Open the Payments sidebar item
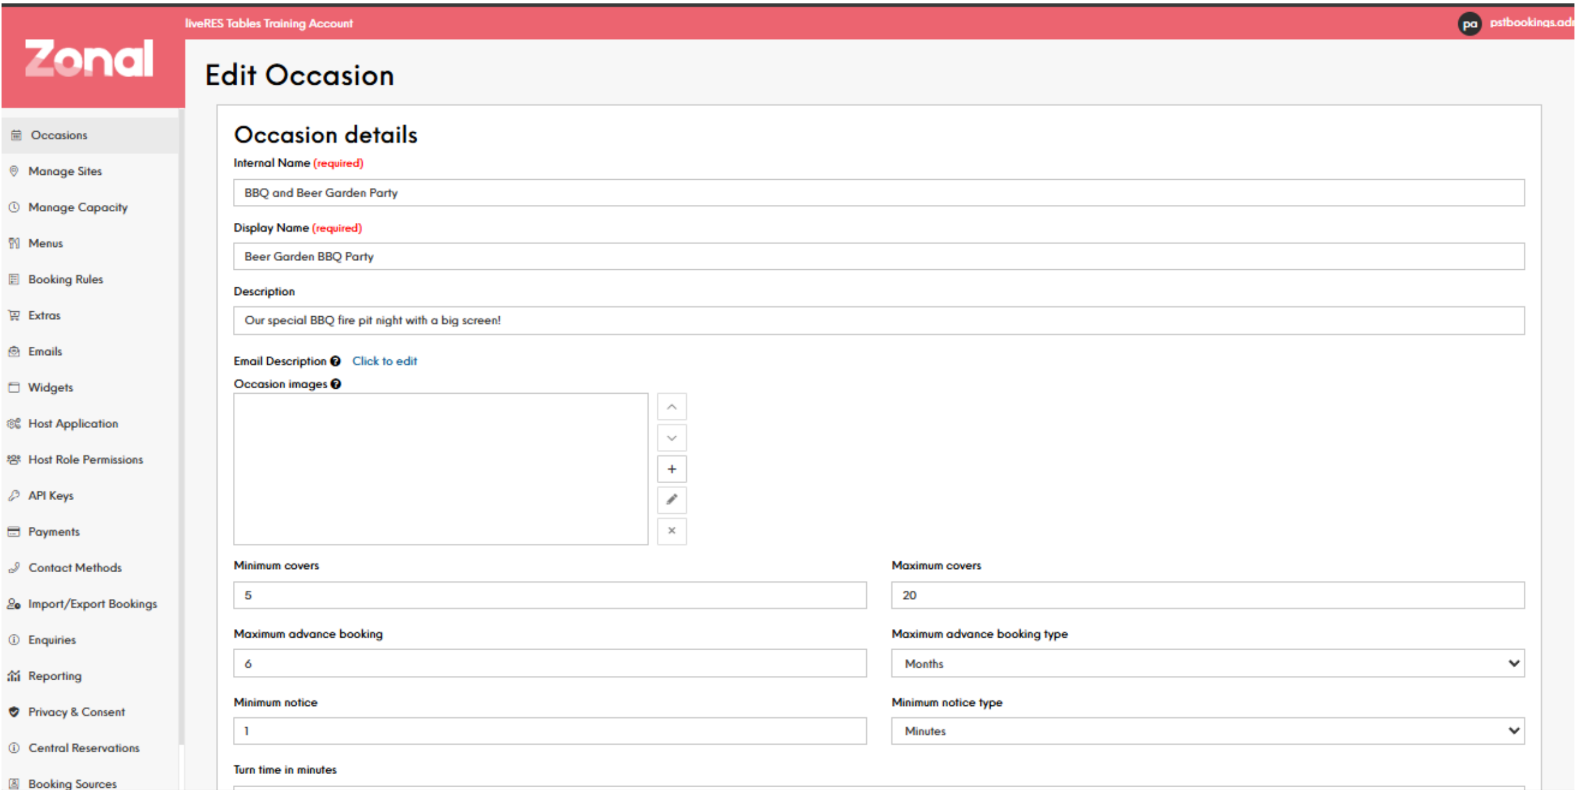The image size is (1576, 790). (54, 532)
